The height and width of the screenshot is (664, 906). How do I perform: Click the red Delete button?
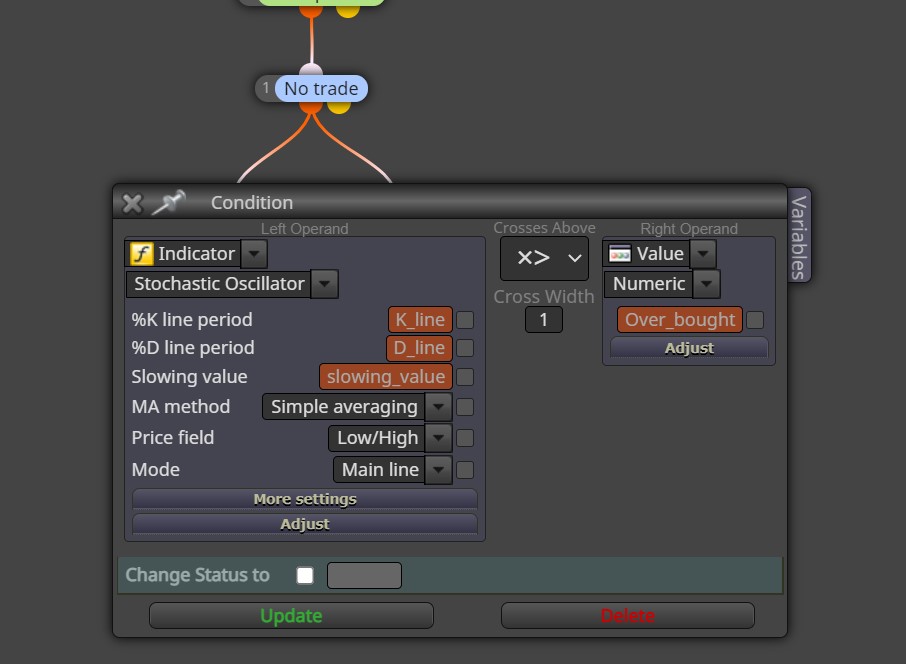(627, 615)
